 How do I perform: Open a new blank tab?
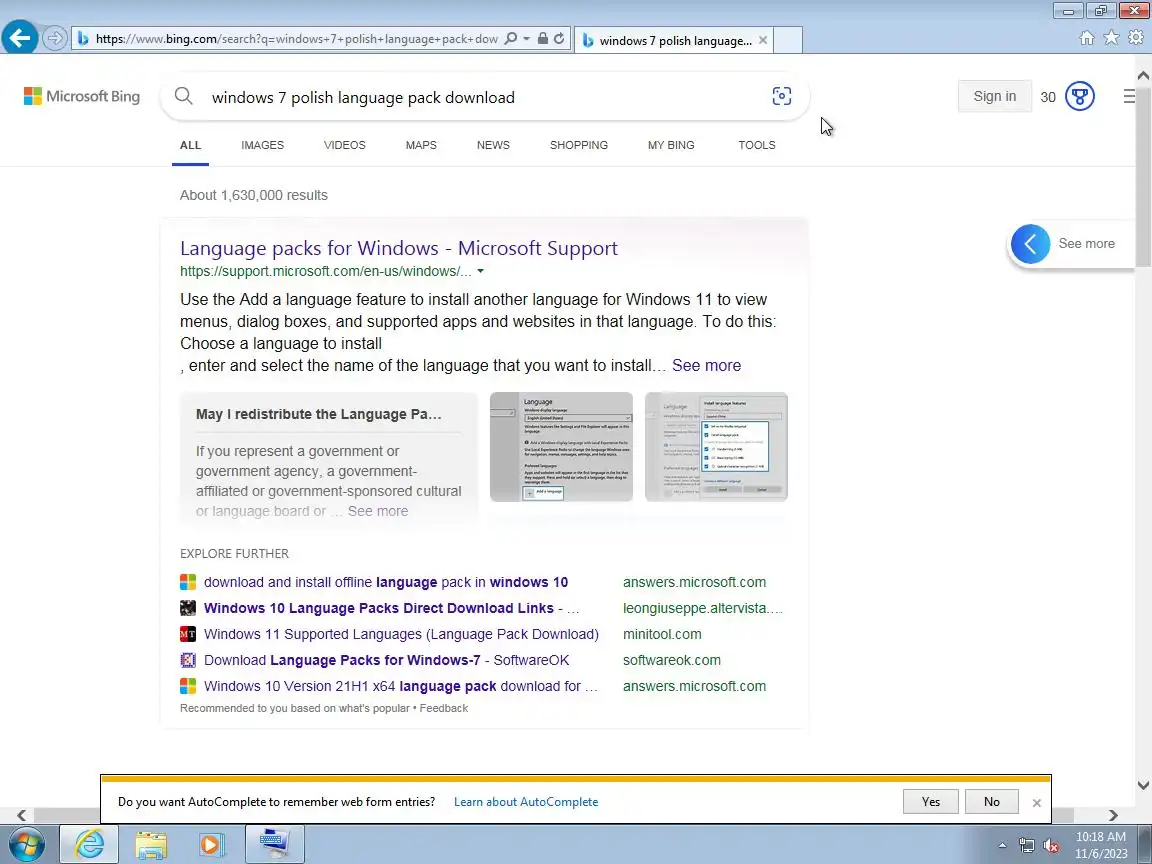[788, 40]
